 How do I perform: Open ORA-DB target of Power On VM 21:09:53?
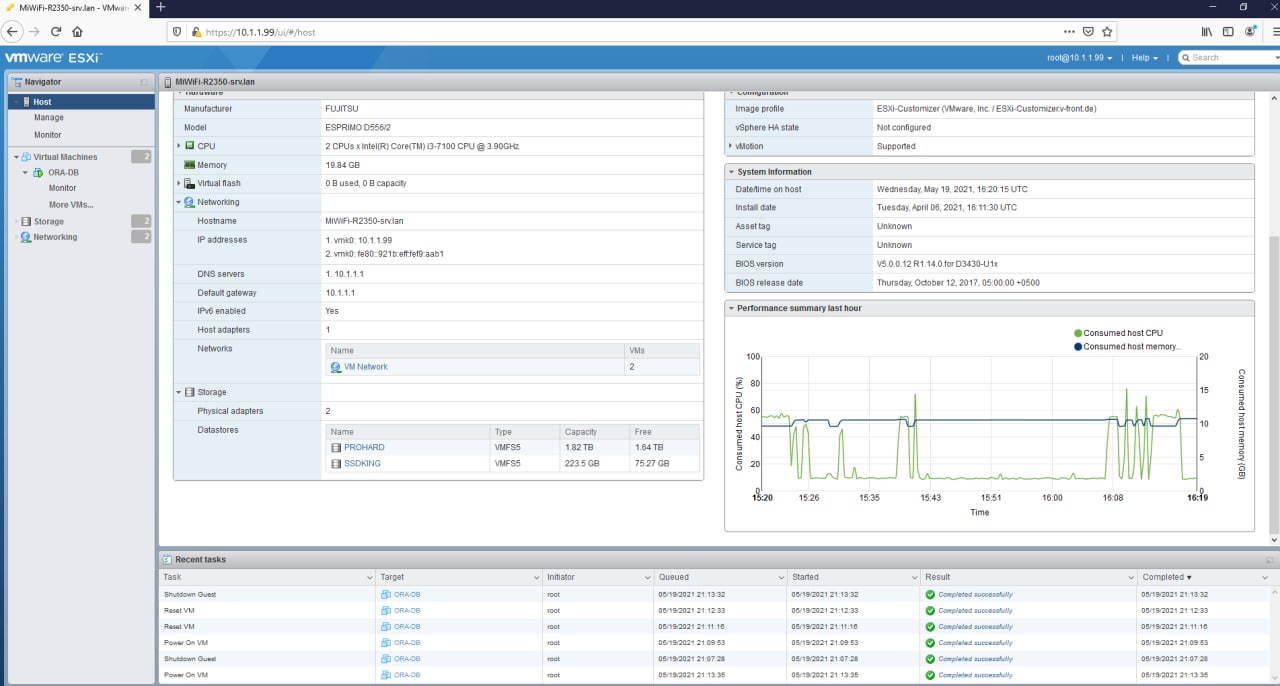pos(407,643)
